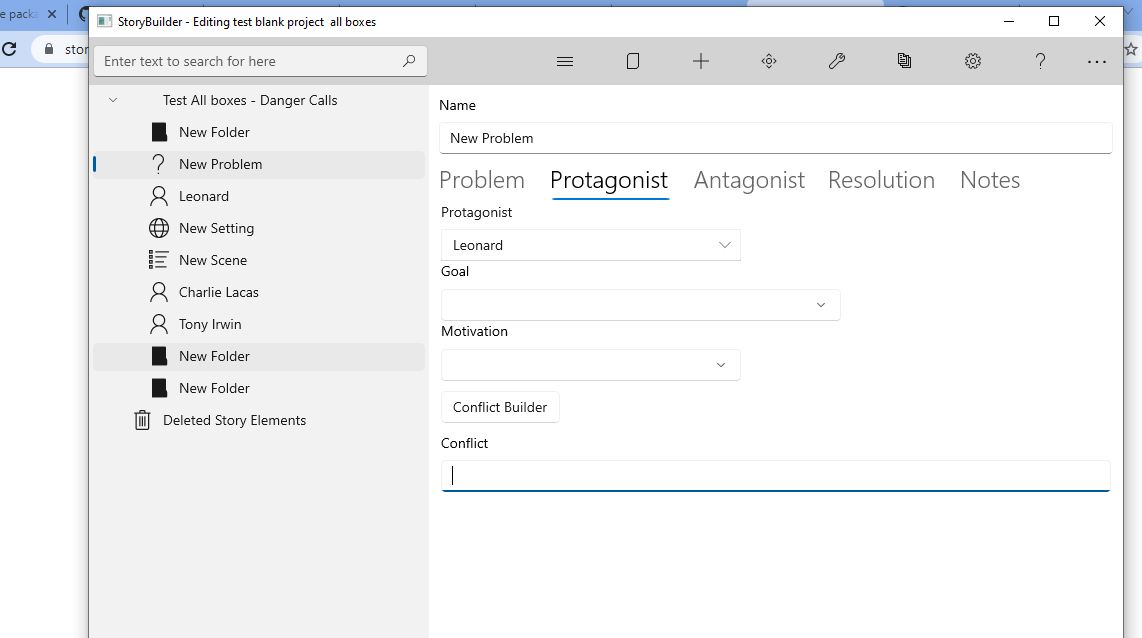Switch to the Antagonist tab

tap(749, 180)
